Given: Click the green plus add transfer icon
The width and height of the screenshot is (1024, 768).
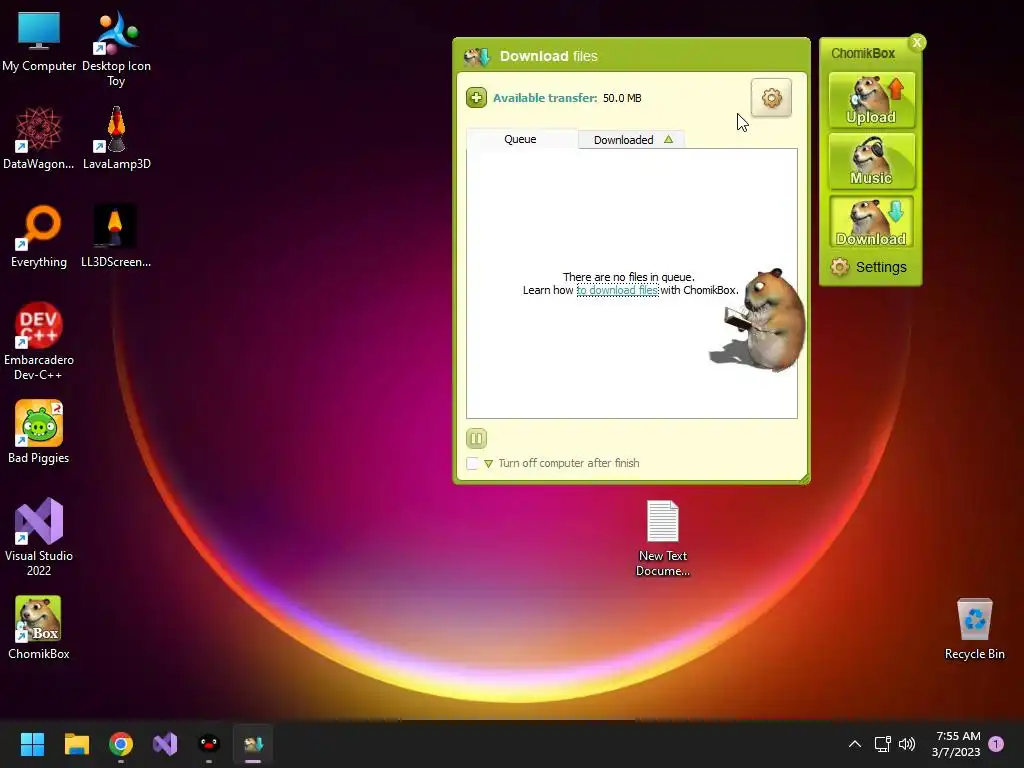Looking at the screenshot, I should point(476,98).
